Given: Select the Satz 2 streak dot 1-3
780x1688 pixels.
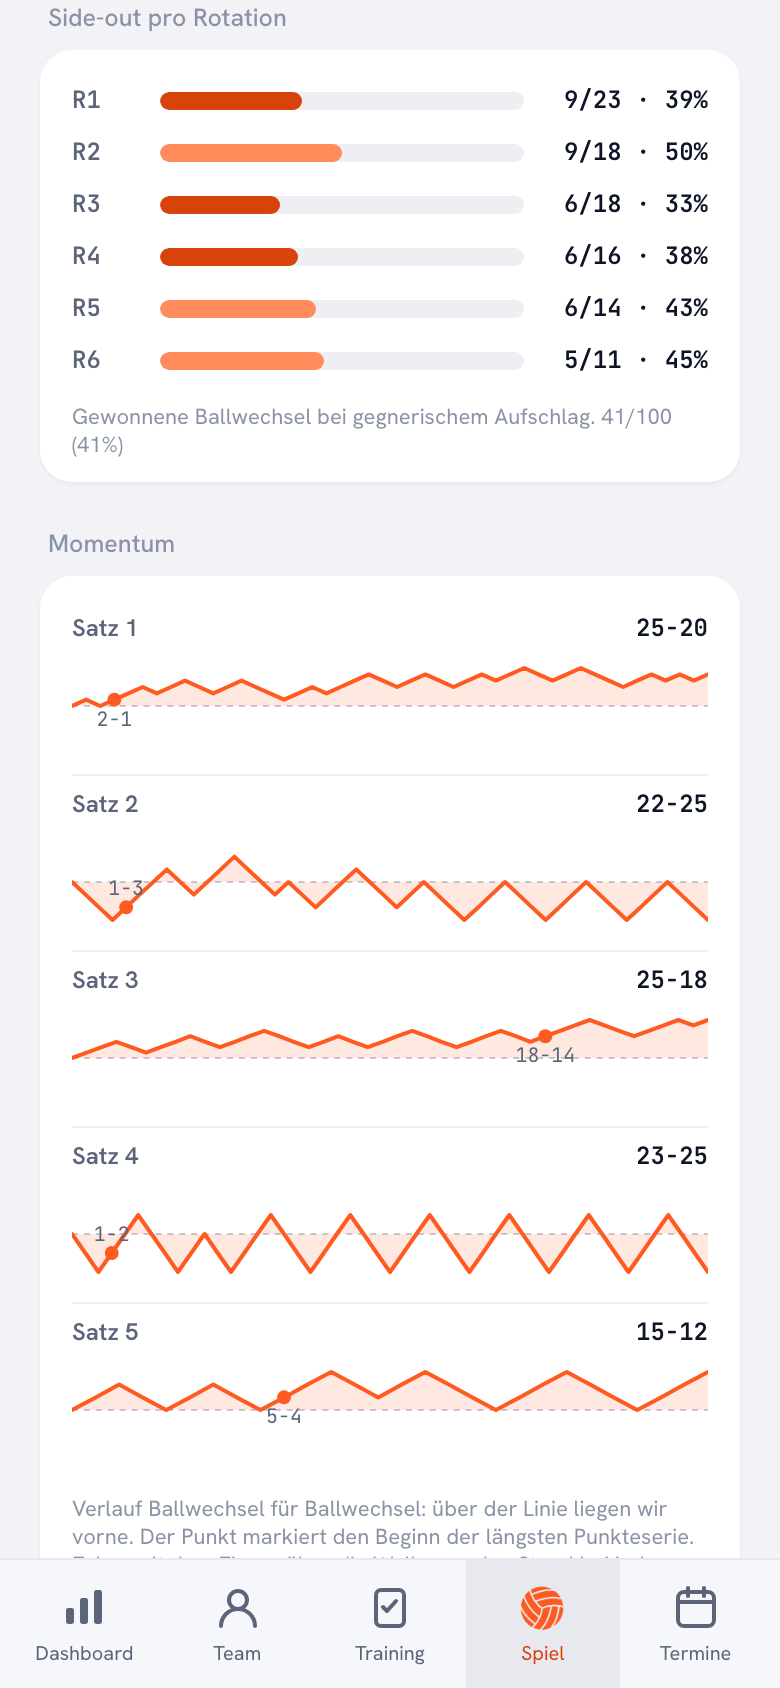Looking at the screenshot, I should coord(126,907).
